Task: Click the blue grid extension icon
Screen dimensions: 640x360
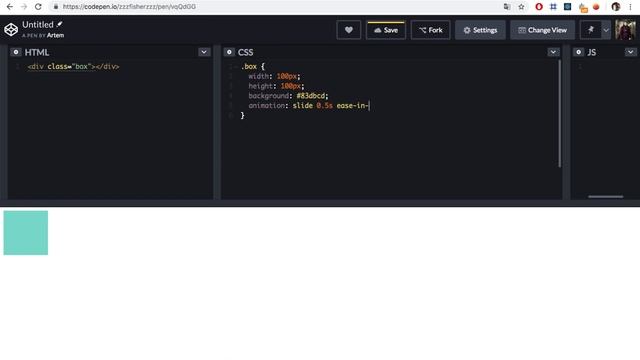Action: click(x=553, y=7)
